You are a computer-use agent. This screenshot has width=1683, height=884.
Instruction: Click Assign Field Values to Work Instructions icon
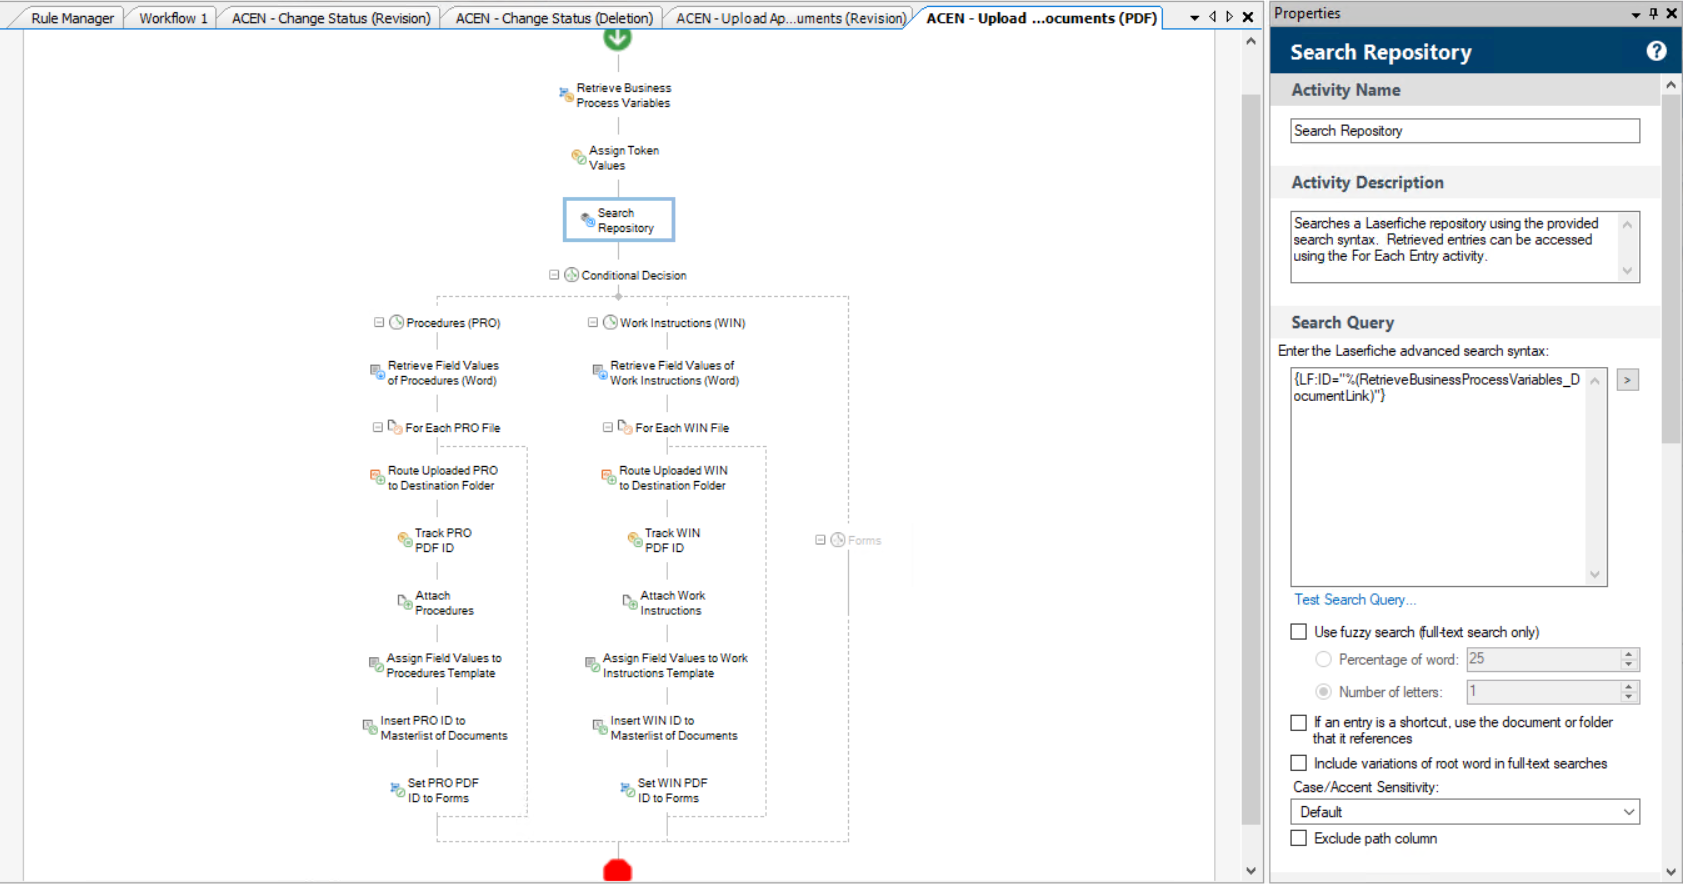click(592, 665)
